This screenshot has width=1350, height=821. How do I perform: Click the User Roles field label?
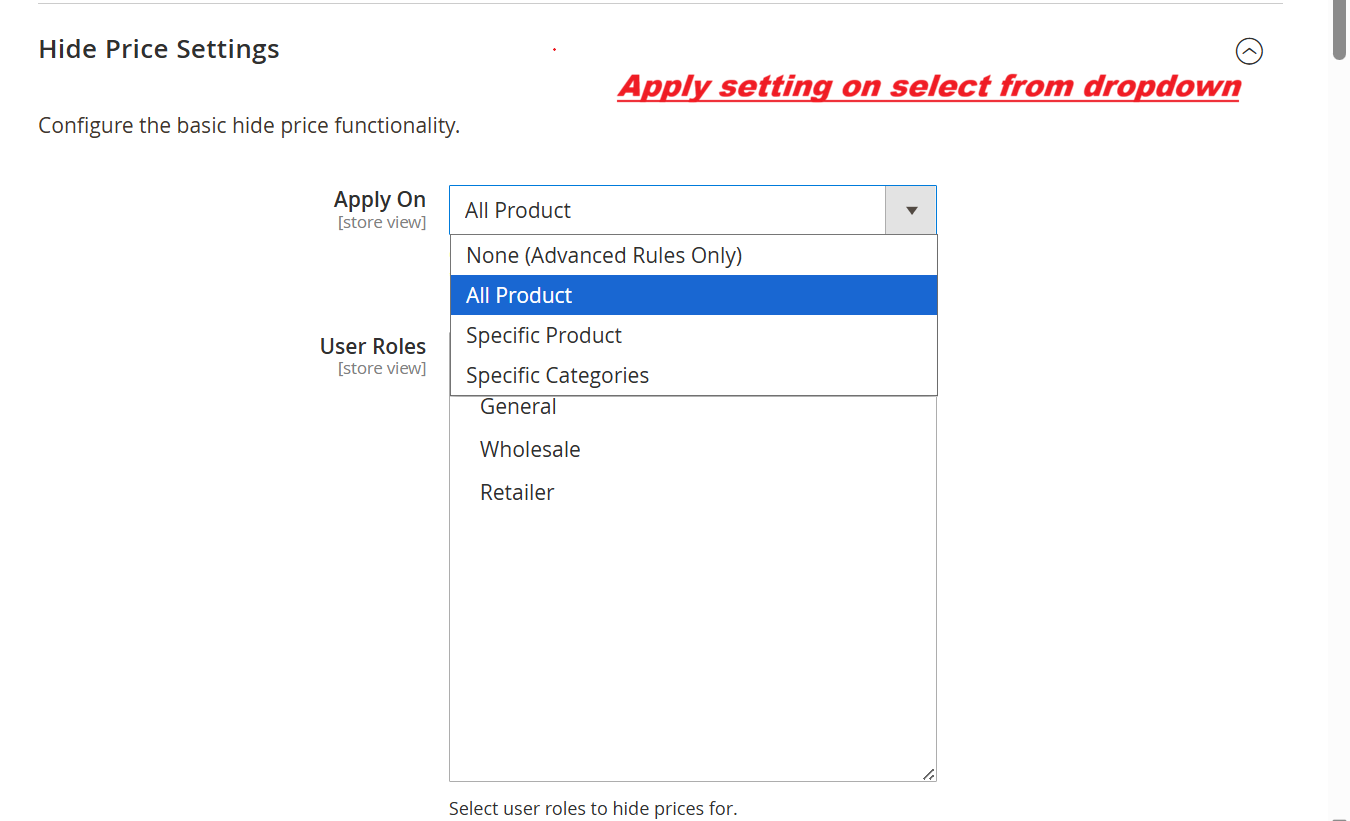pos(372,347)
